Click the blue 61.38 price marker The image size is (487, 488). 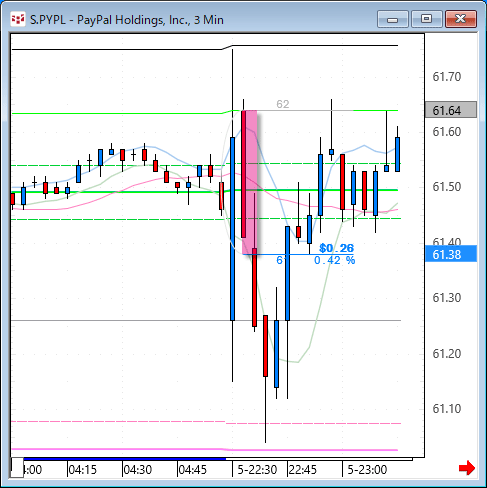(x=451, y=254)
